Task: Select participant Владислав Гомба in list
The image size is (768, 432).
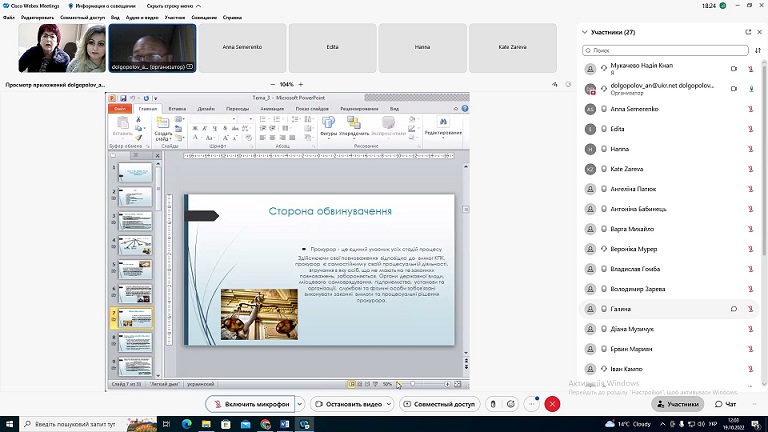Action: [669, 269]
